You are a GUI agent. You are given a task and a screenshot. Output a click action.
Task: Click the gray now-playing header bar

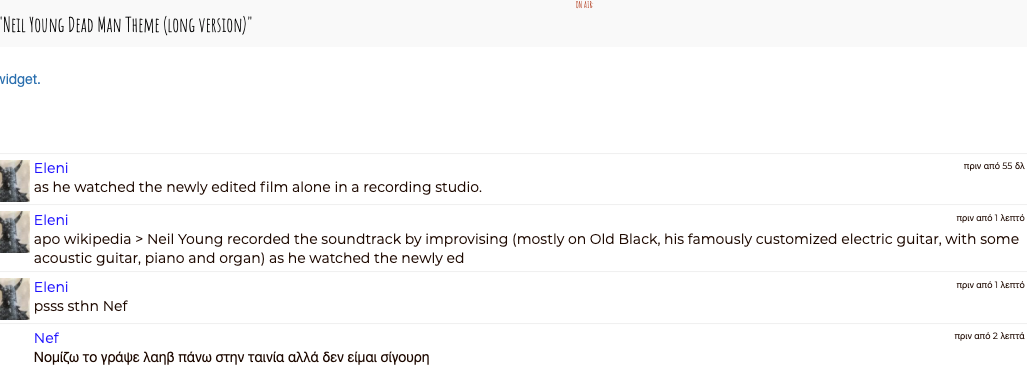click(x=514, y=24)
